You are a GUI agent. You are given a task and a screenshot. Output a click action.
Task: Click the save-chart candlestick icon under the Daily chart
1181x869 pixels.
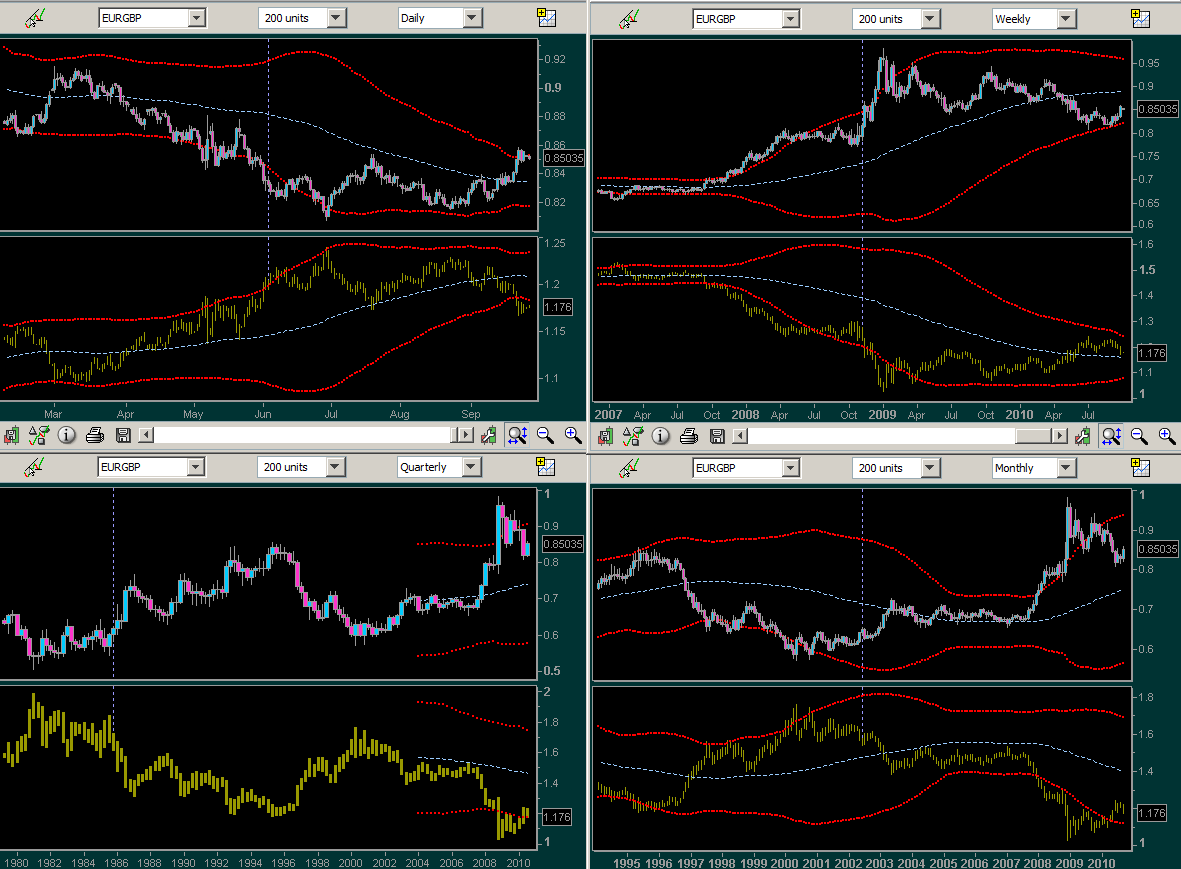click(11, 435)
